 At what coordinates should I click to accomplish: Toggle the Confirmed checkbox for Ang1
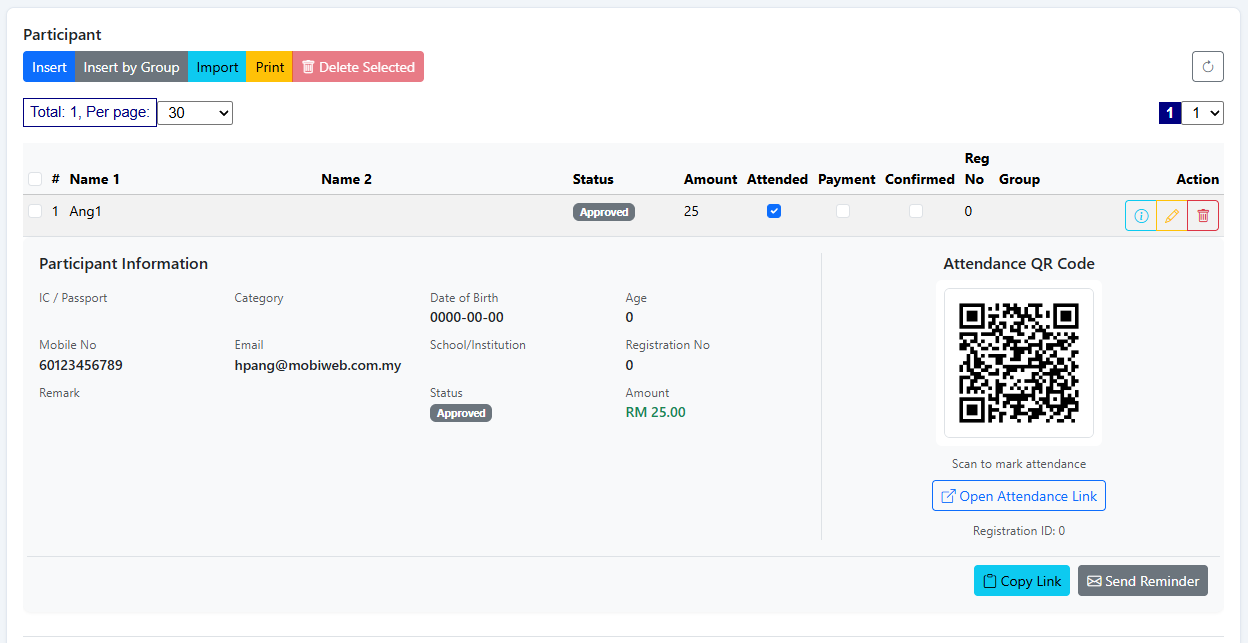(916, 211)
